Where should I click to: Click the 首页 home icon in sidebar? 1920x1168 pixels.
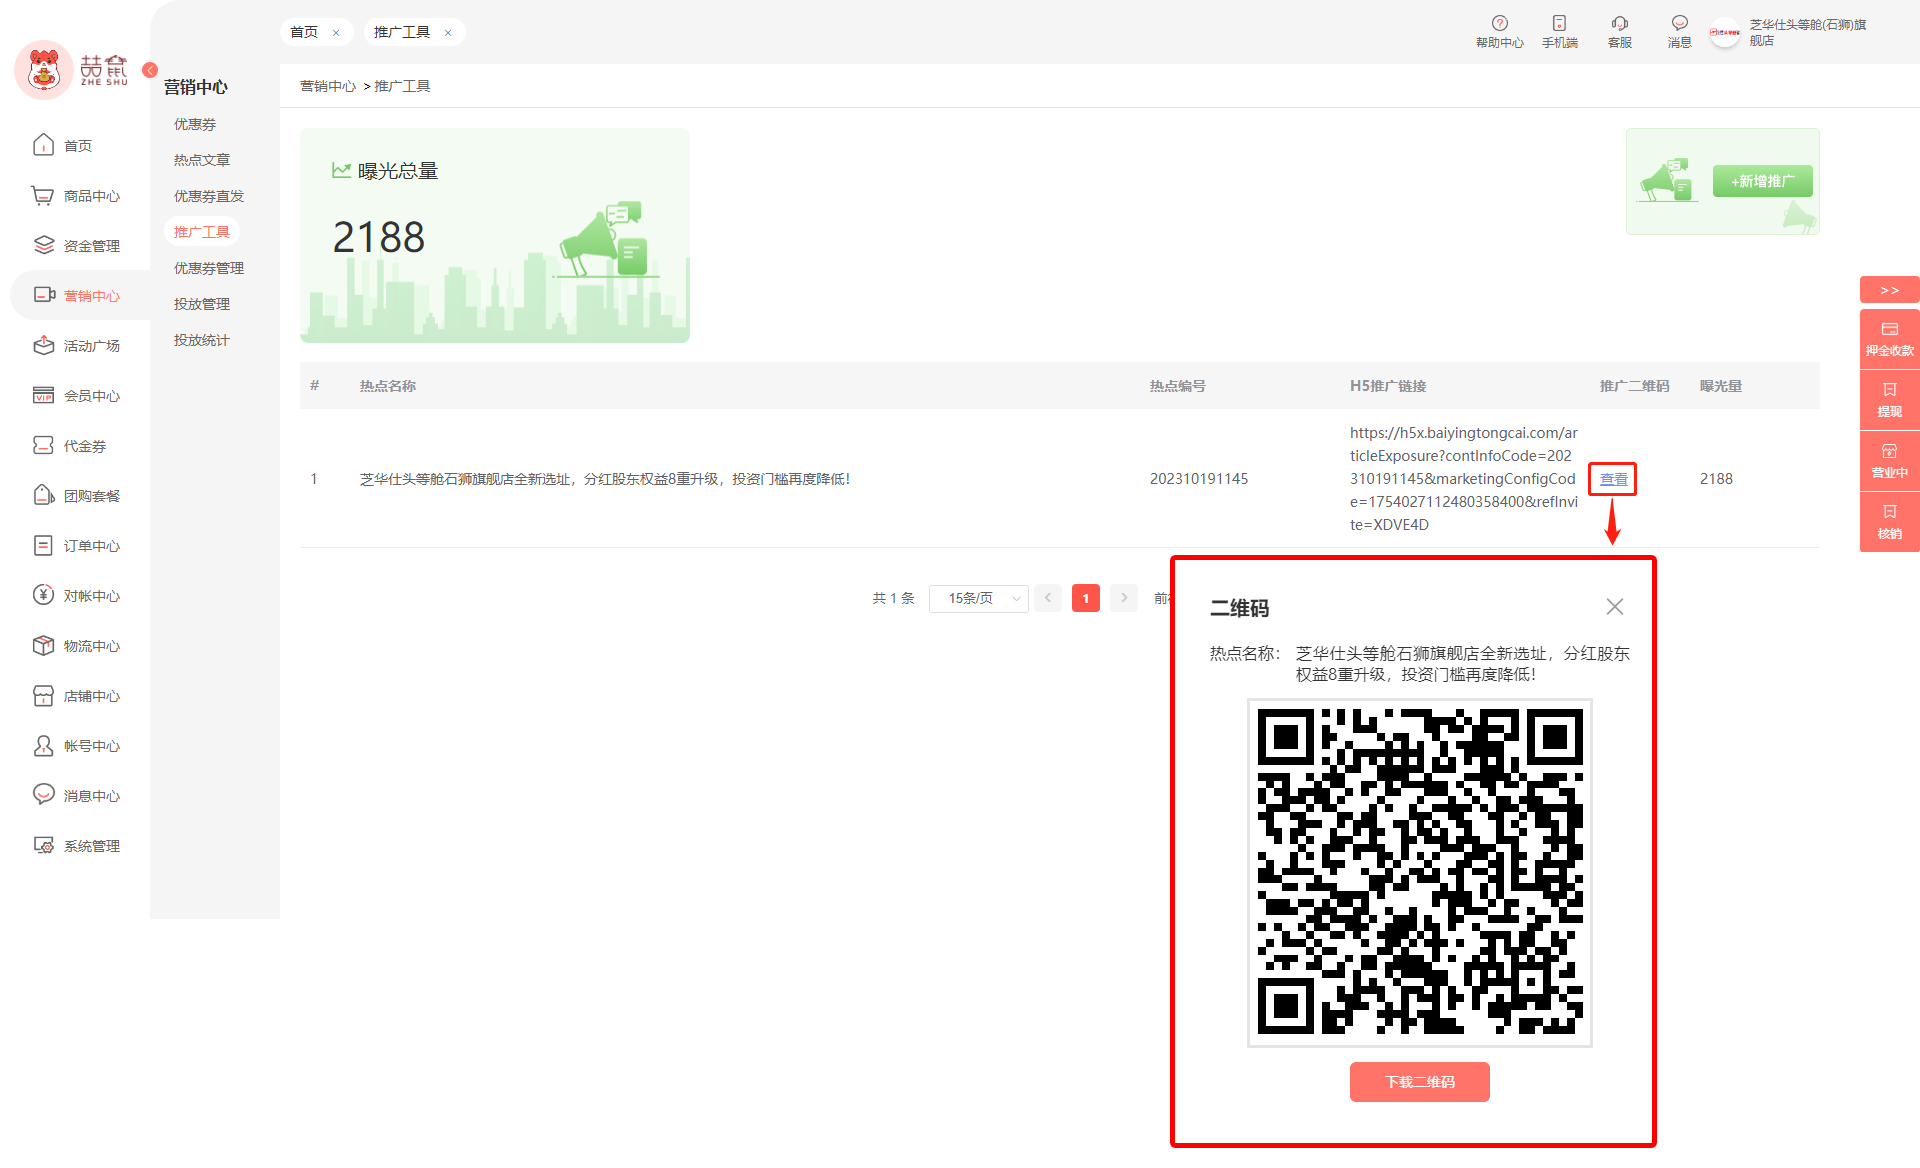pos(43,145)
